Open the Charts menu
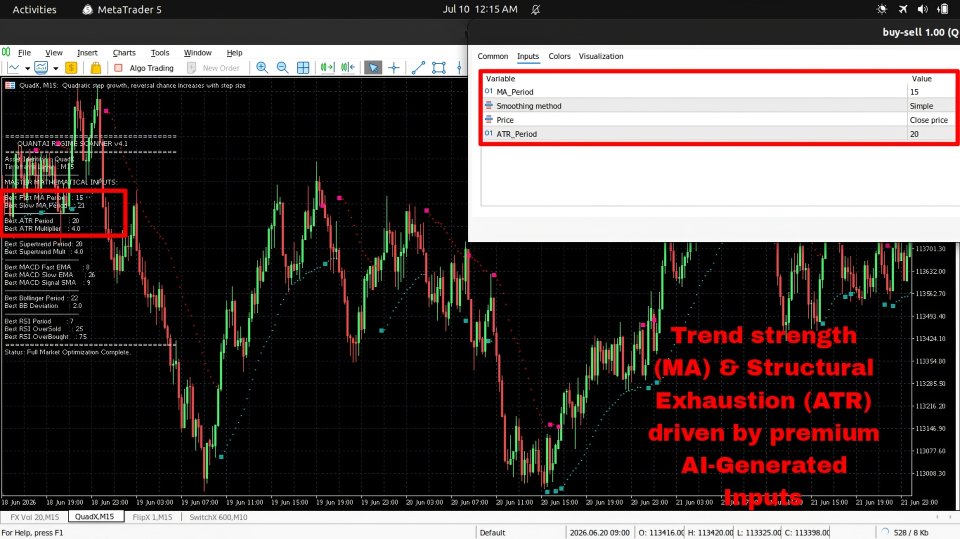Viewport: 960px width, 539px height. tap(124, 53)
